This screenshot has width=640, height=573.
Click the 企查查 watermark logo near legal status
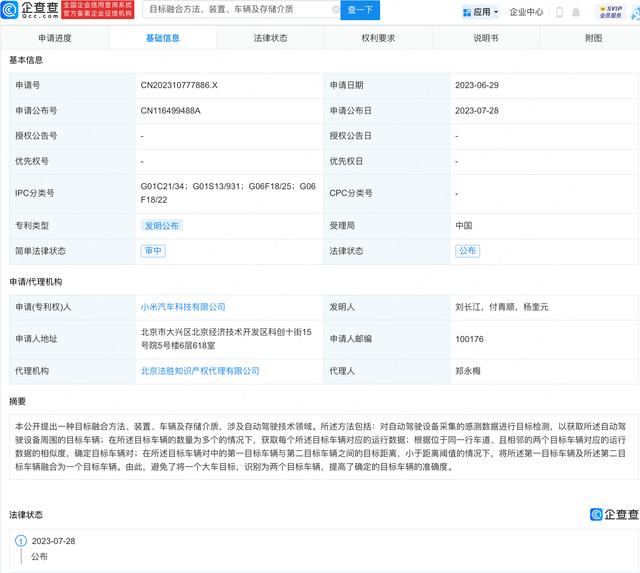tap(613, 514)
